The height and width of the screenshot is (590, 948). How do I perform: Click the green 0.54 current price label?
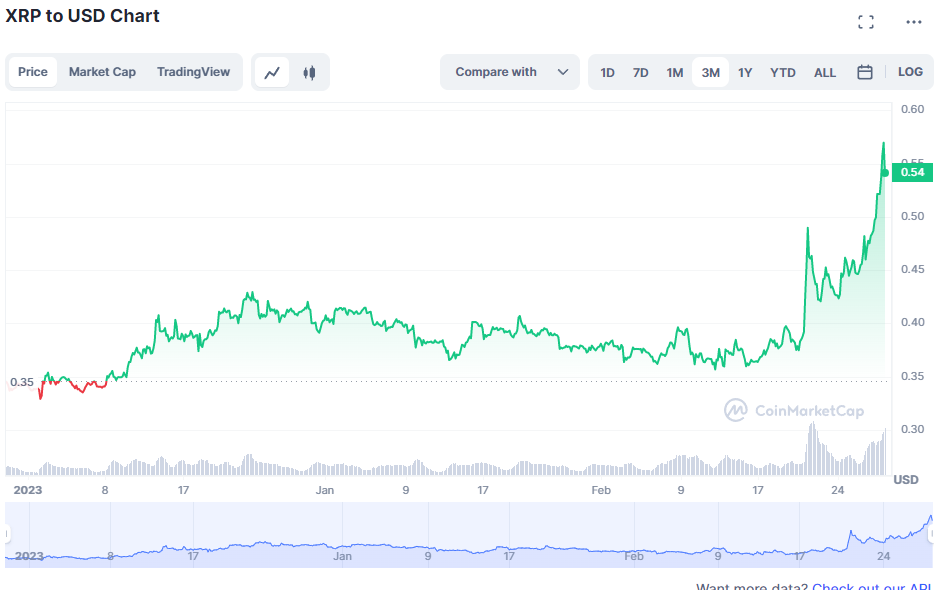912,172
